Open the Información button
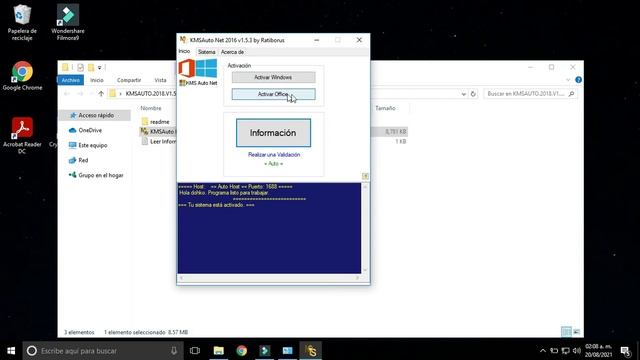Screen dimensions: 640x360 (x=273, y=133)
